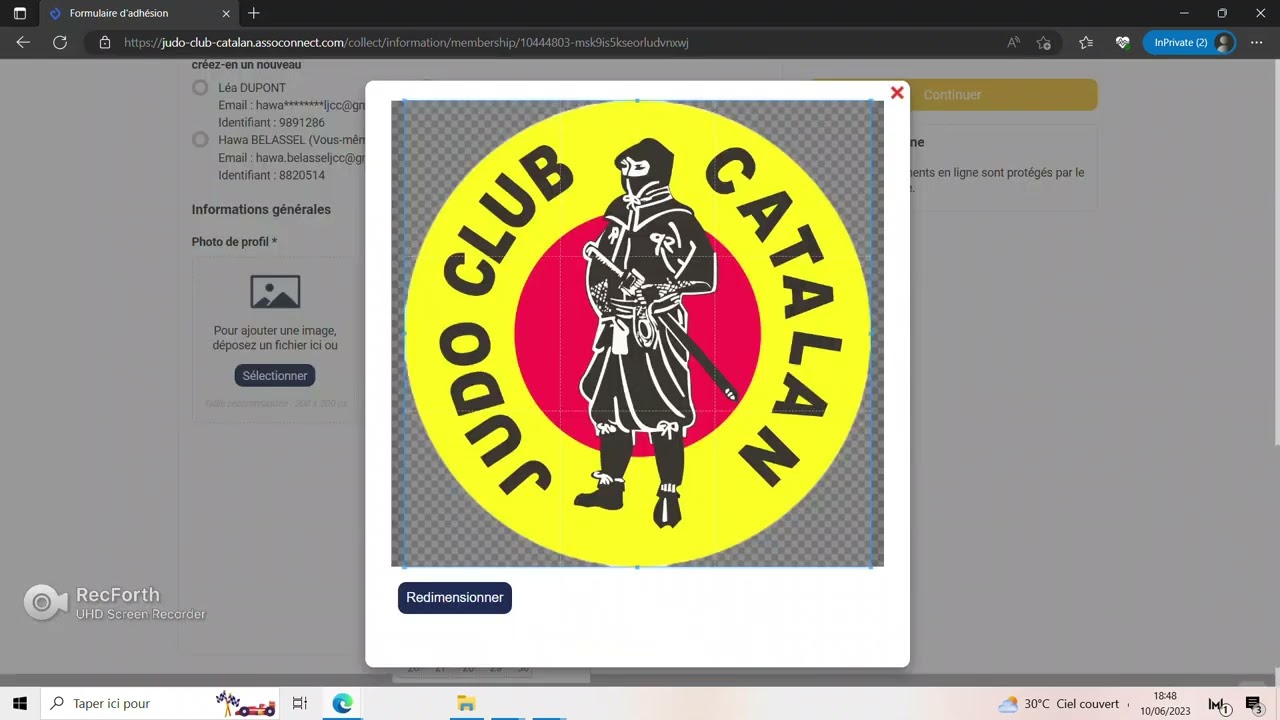Reload the page
The height and width of the screenshot is (720, 1280).
click(60, 42)
